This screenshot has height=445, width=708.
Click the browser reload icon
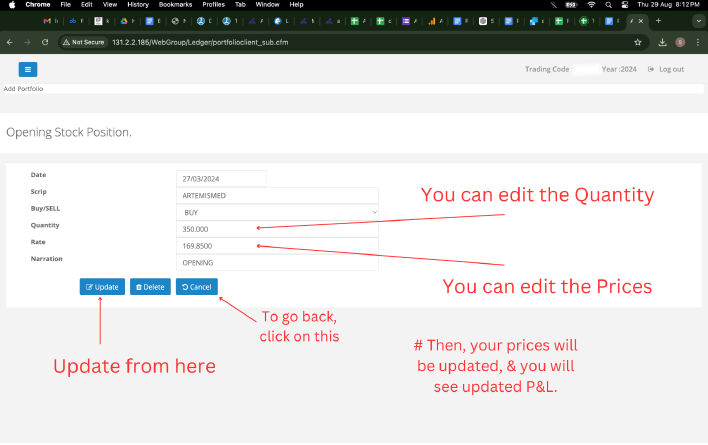[x=45, y=42]
